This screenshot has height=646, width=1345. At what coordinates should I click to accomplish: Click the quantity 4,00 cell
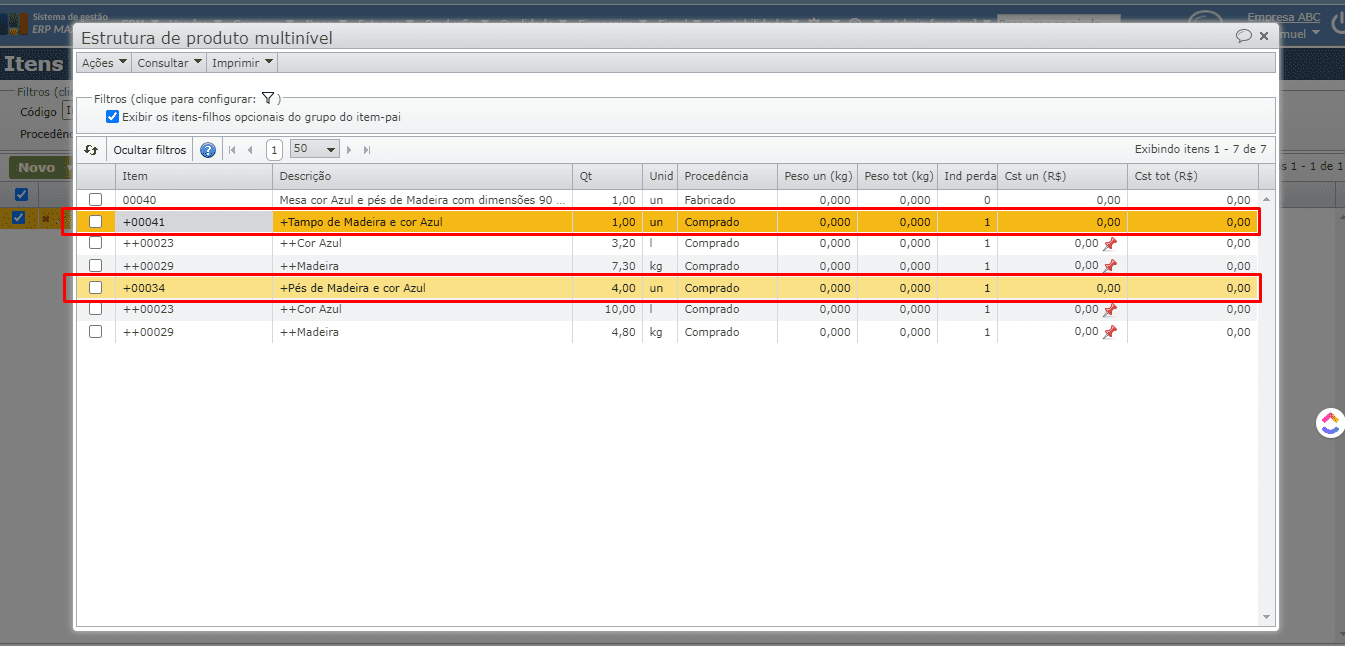click(607, 288)
